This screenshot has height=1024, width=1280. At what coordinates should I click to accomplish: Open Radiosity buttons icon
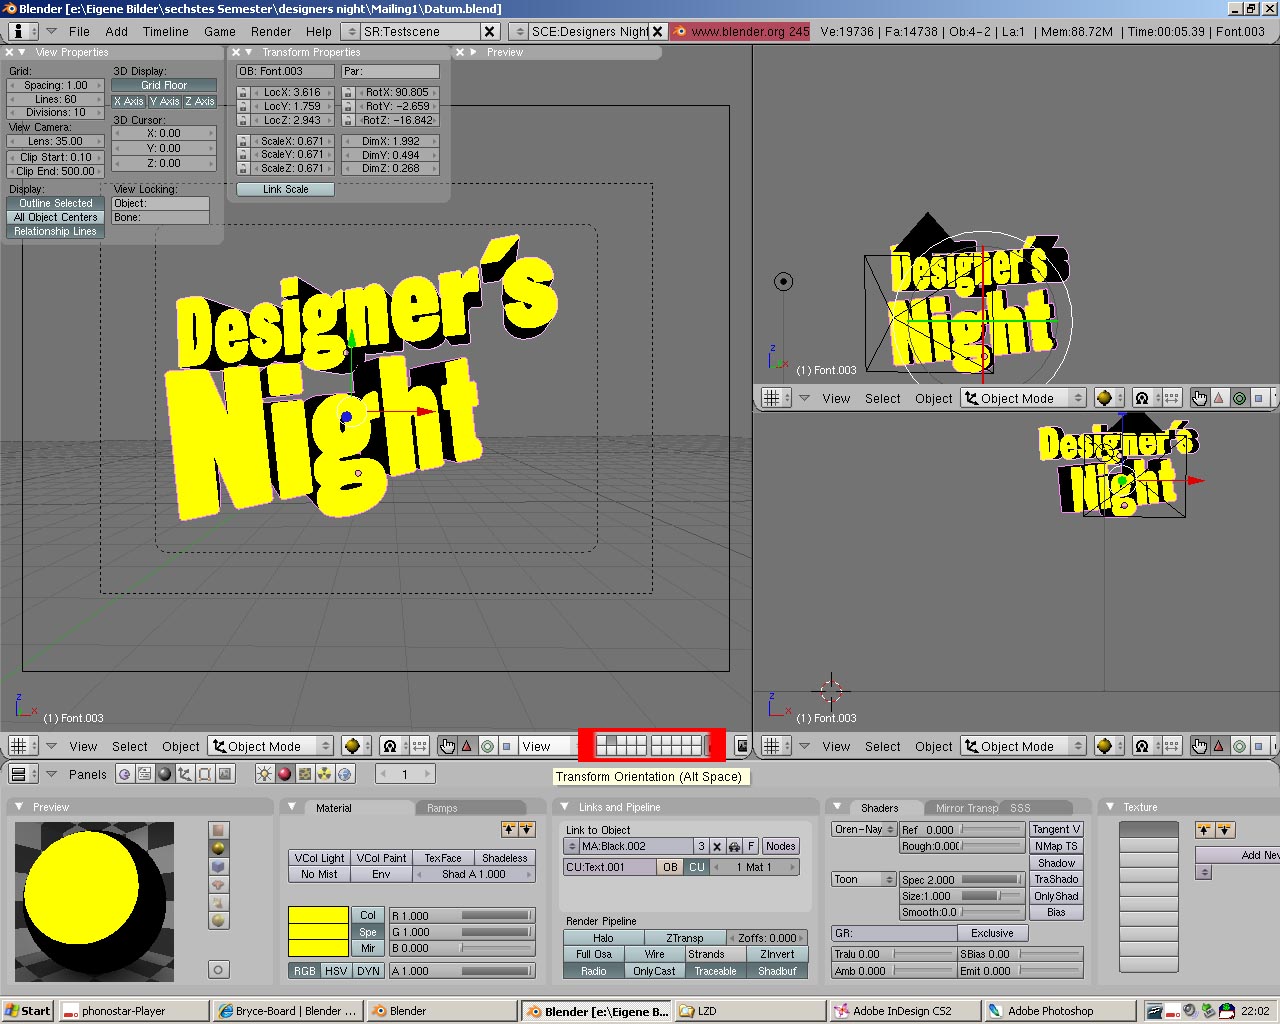click(325, 774)
